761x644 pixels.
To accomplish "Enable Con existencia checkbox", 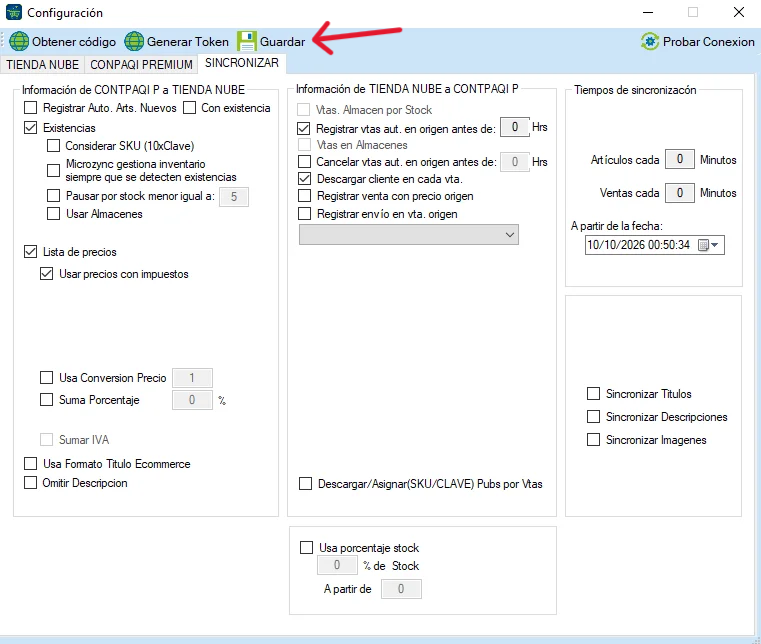I will point(189,107).
